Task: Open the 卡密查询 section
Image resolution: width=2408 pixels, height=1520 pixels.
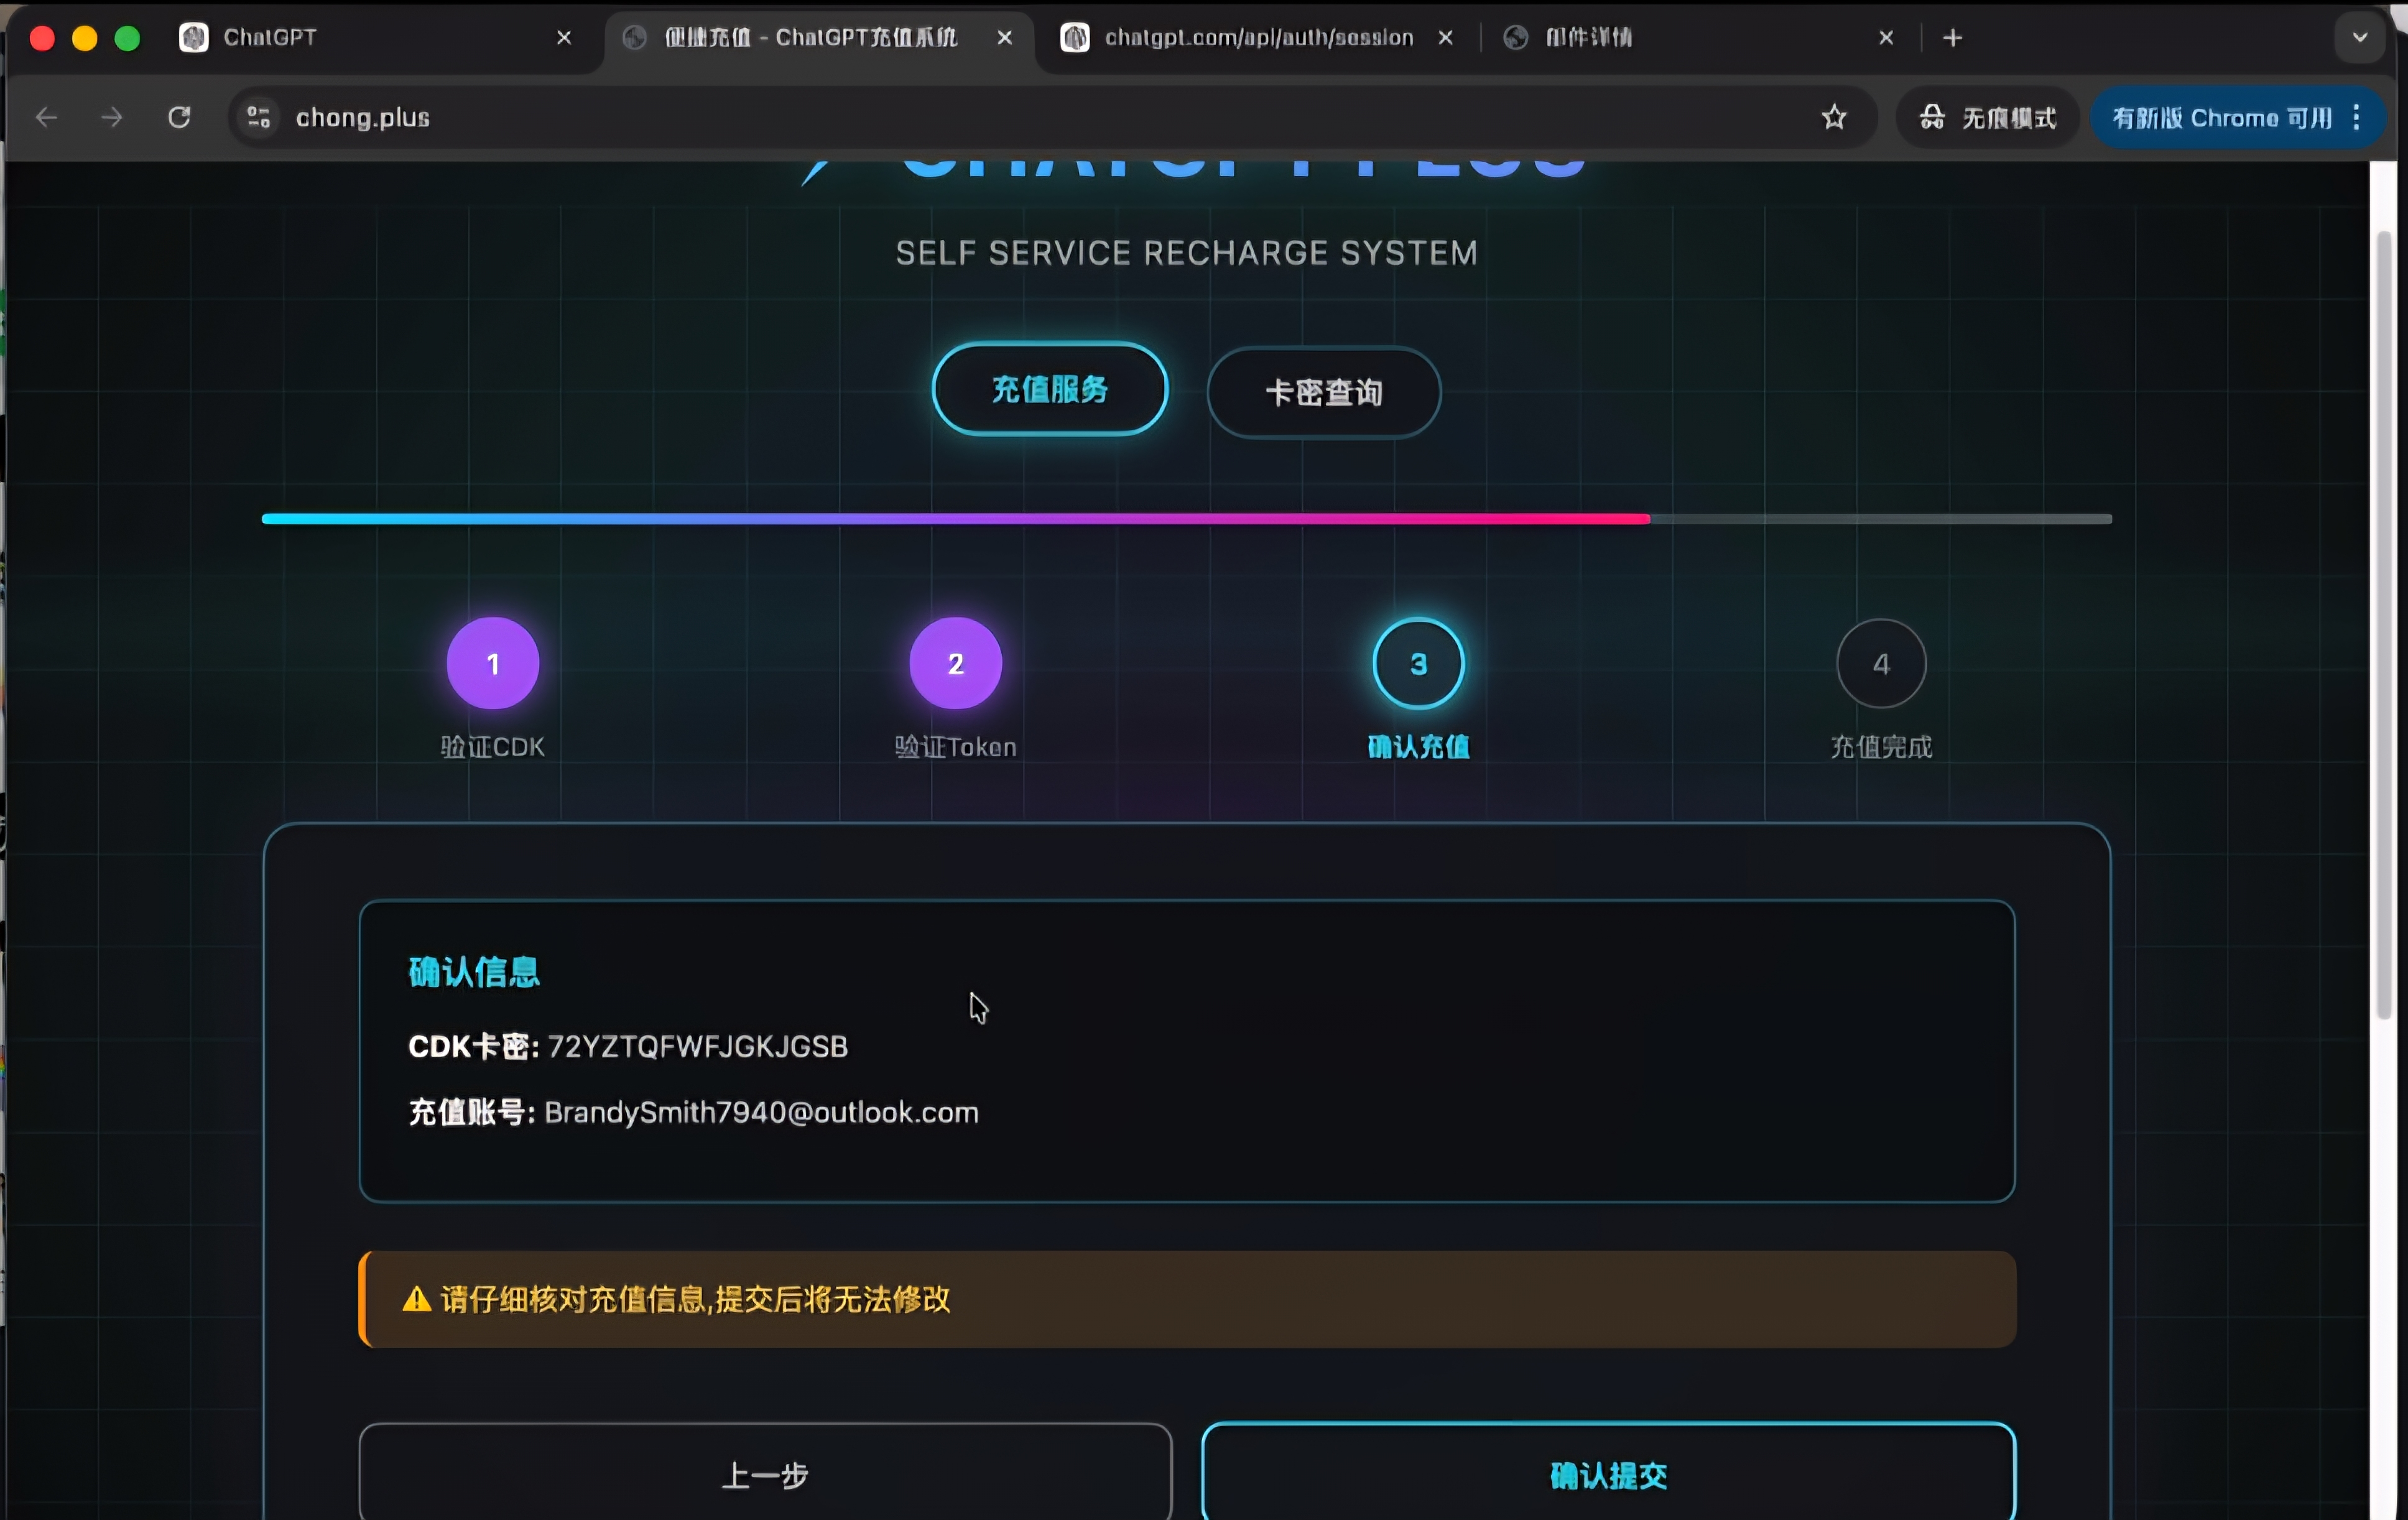Action: coord(1323,392)
